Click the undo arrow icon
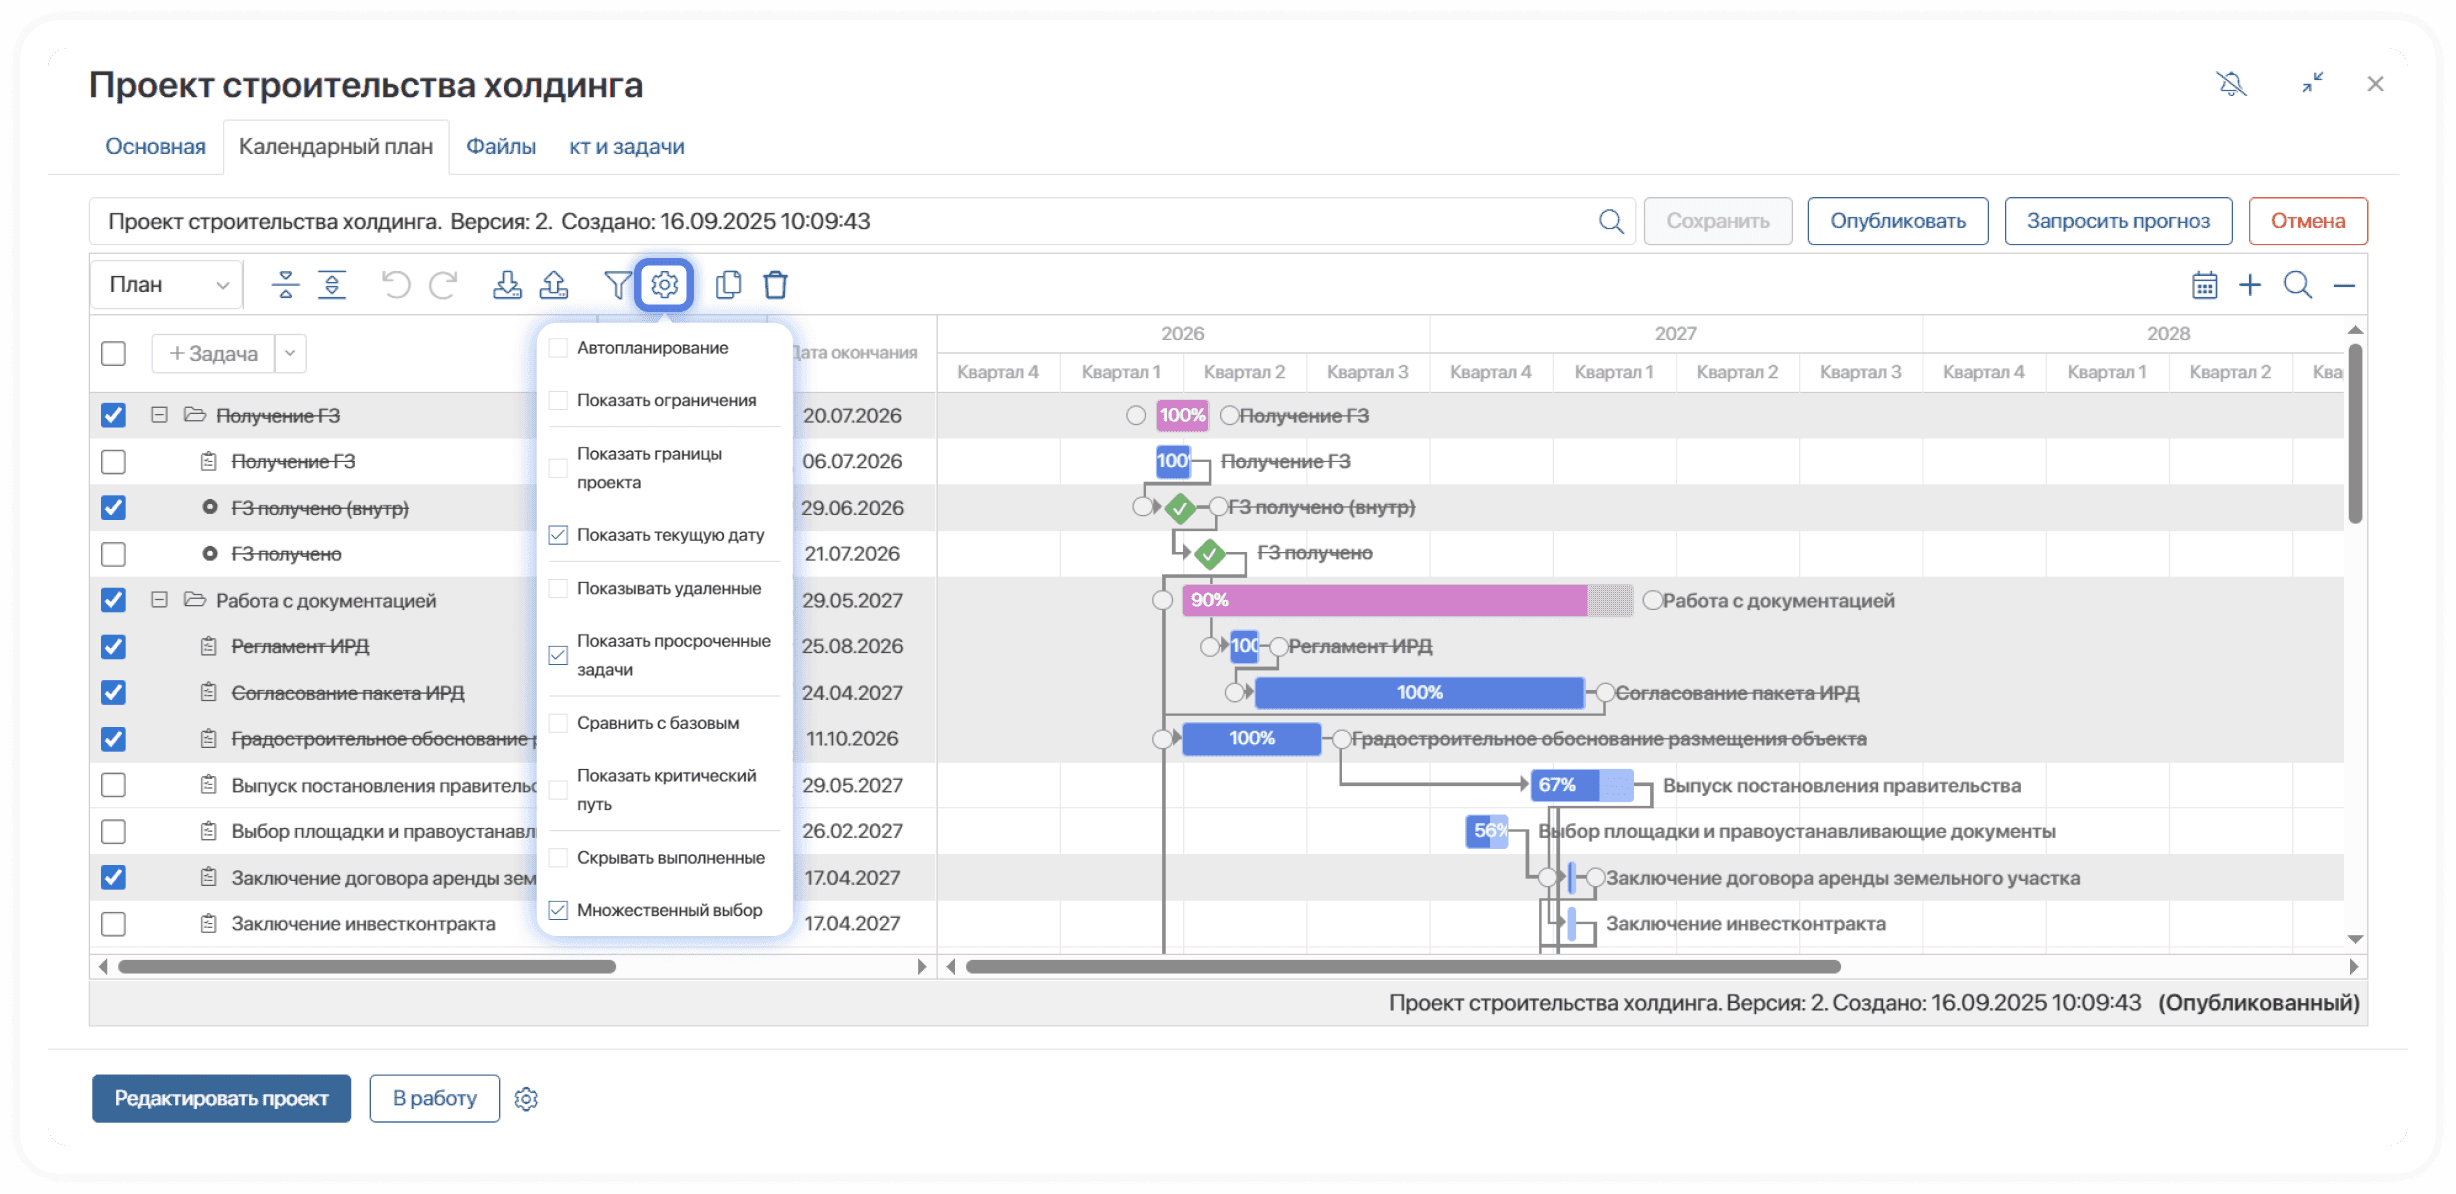 (x=396, y=285)
